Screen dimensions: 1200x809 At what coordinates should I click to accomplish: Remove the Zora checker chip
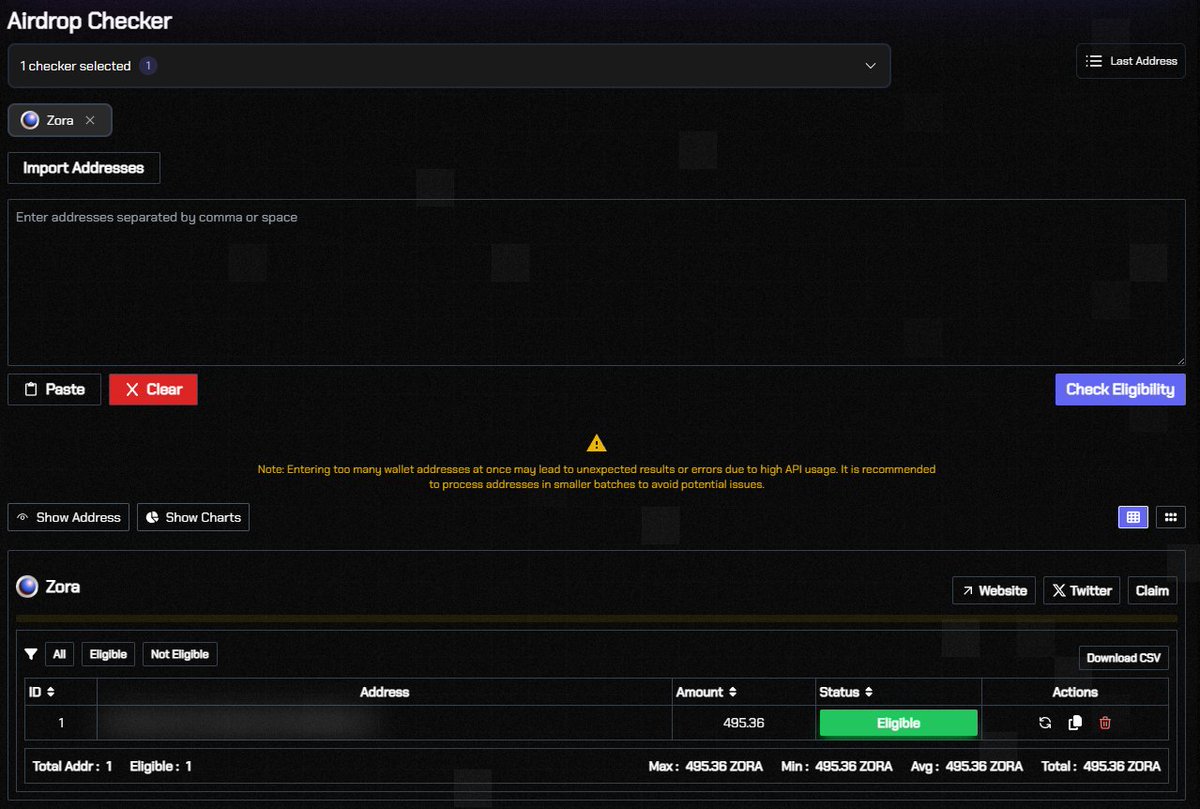tap(90, 120)
